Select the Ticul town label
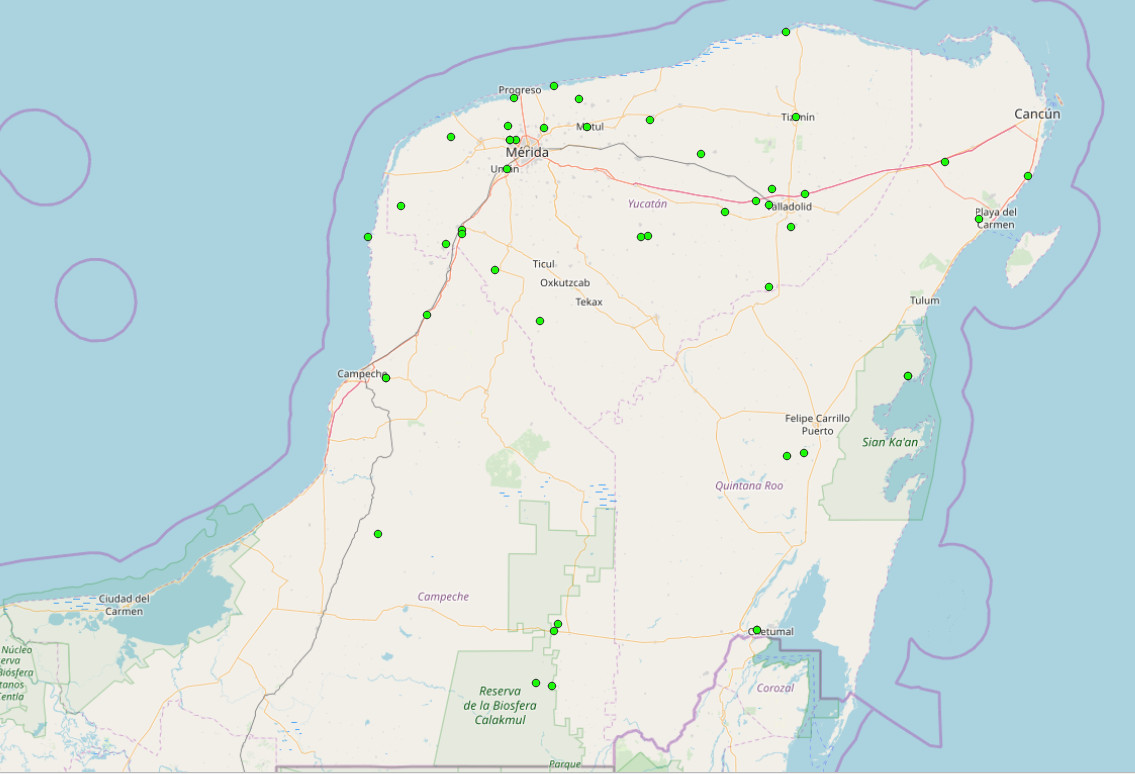 544,264
